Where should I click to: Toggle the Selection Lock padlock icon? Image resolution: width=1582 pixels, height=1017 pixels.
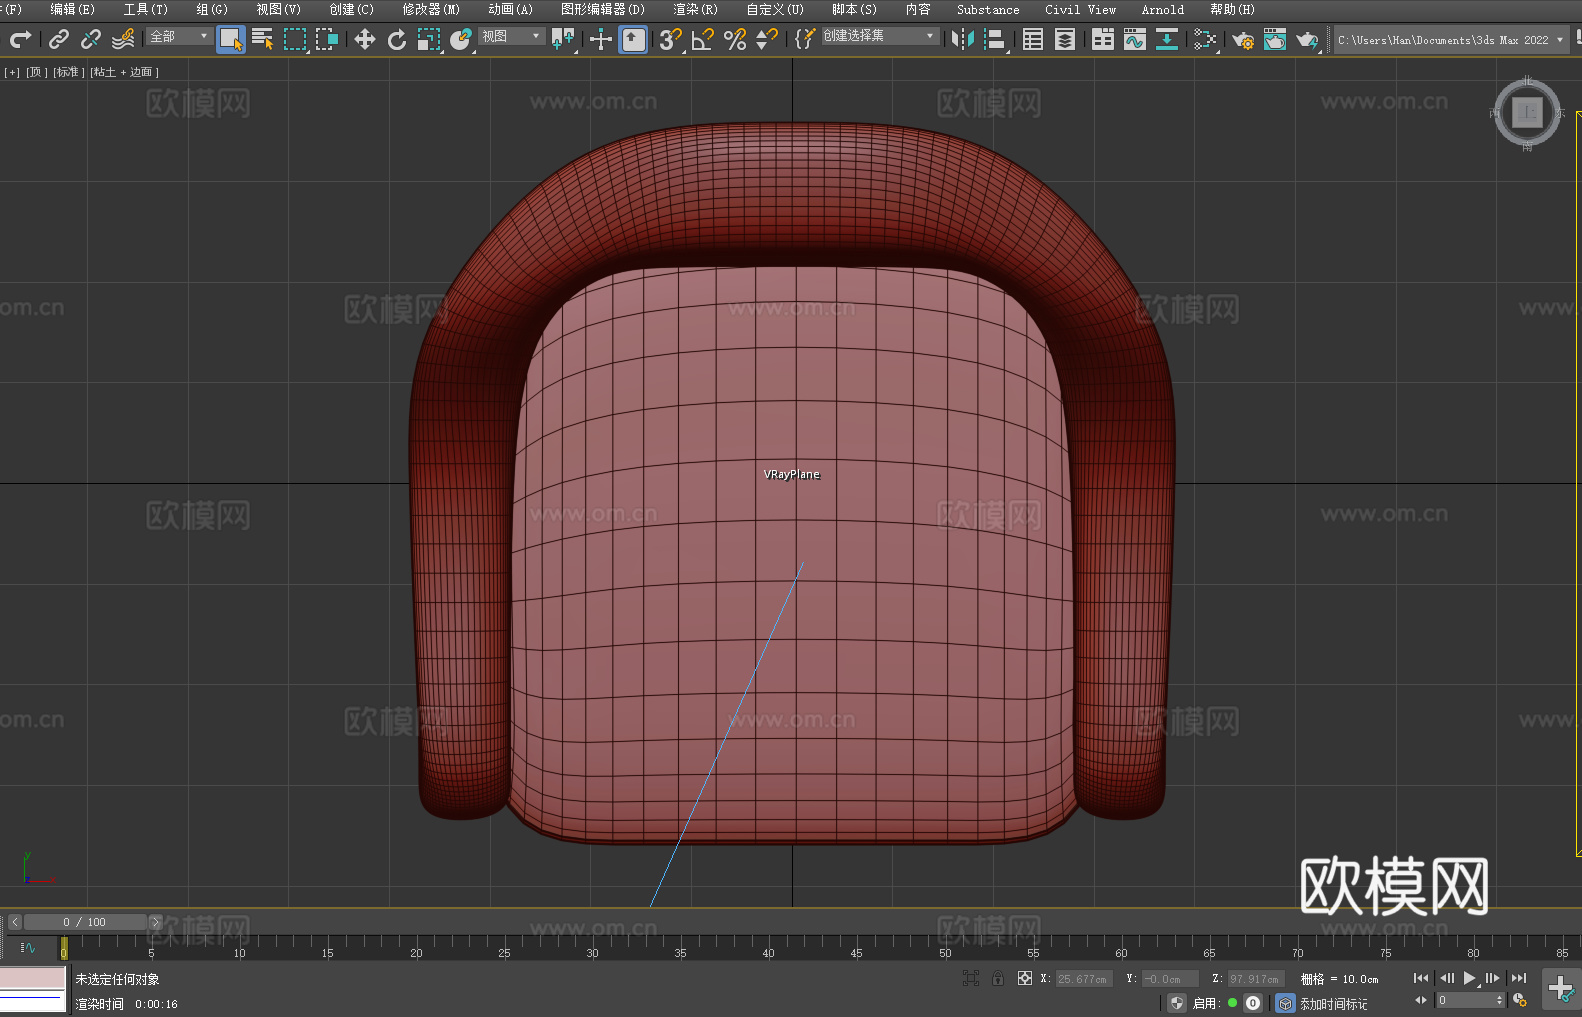click(x=998, y=978)
